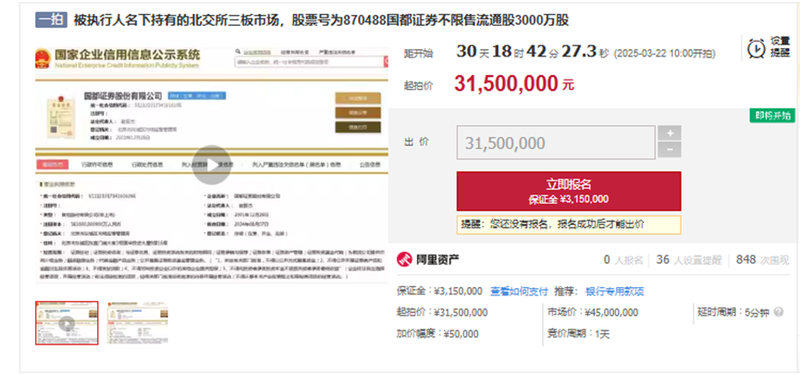Play the video in the main image
This screenshot has width=800, height=375.
point(212,165)
